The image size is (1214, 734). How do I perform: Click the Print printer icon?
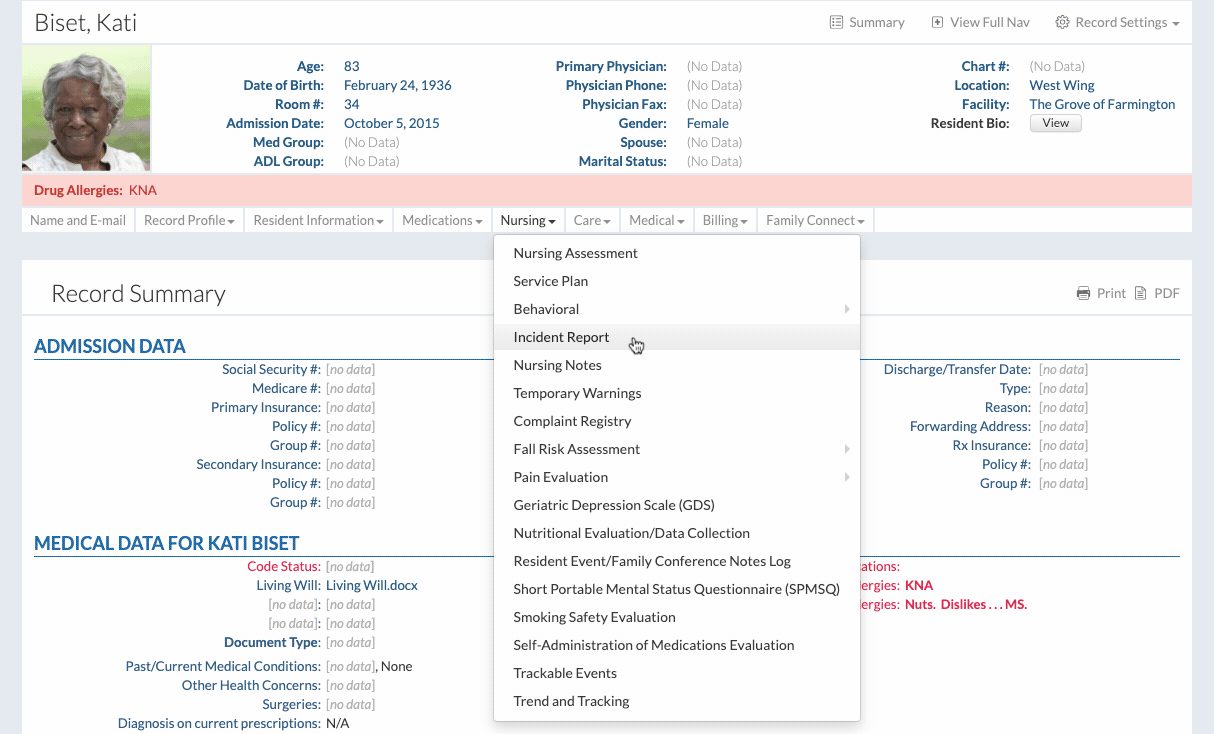point(1083,293)
